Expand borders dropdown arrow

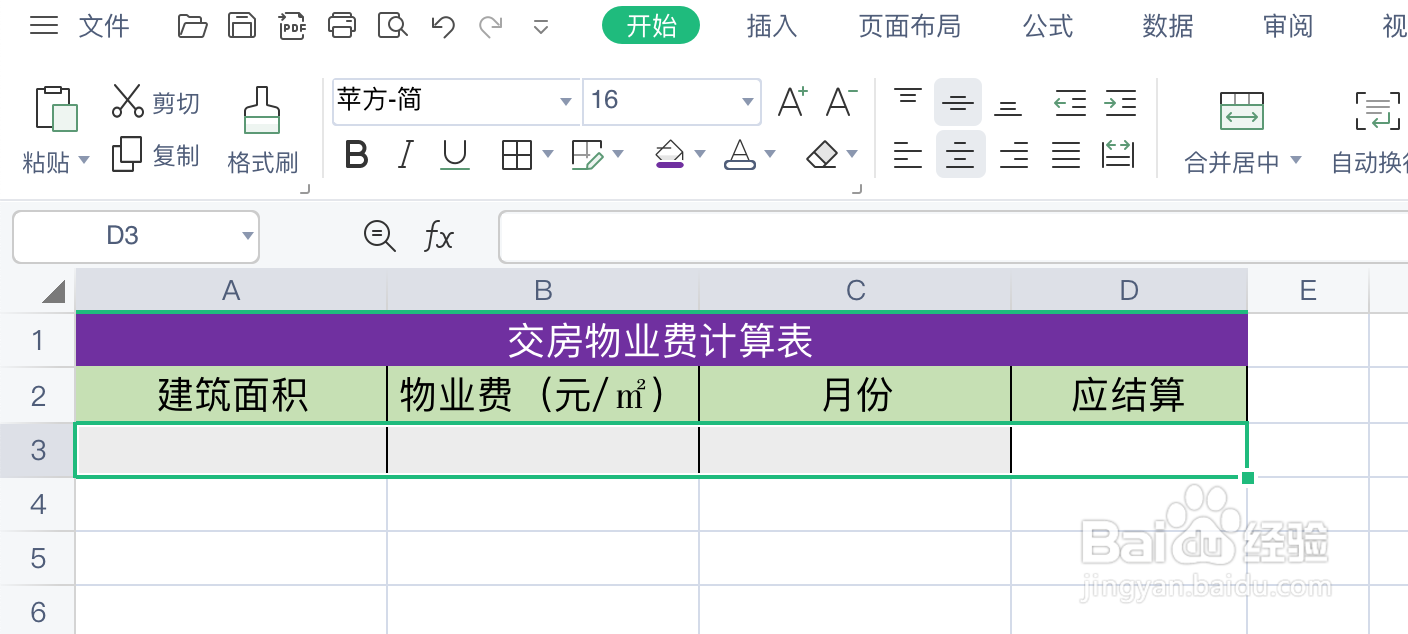click(x=547, y=154)
